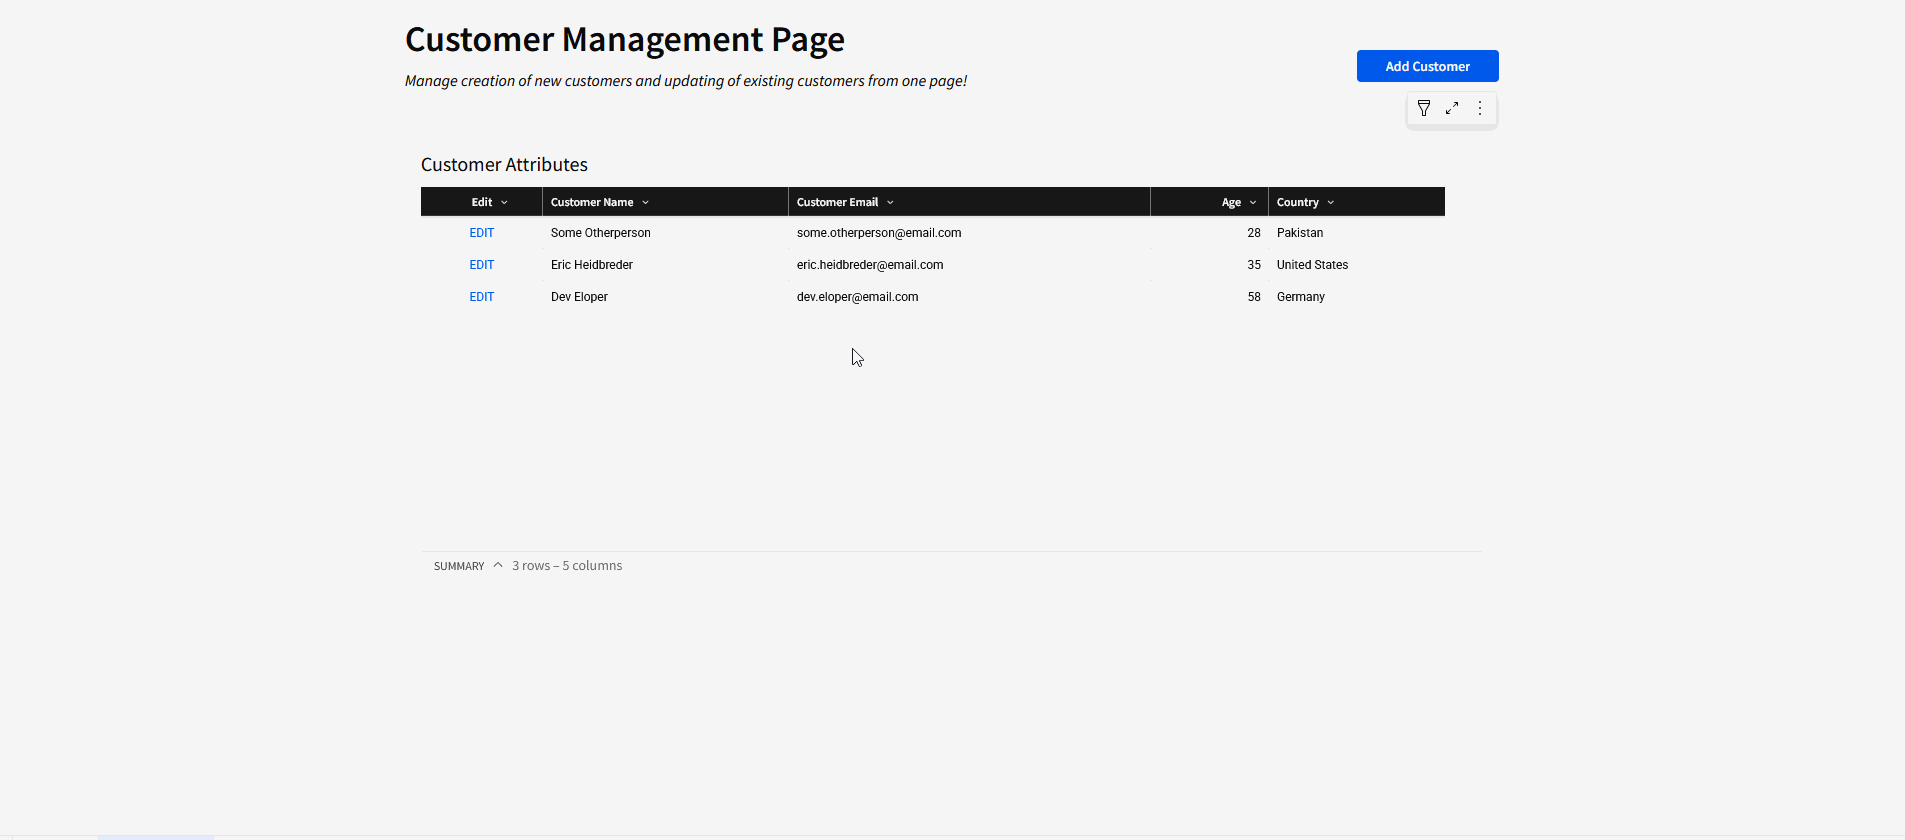Select the Pakistan country cell
The image size is (1905, 840).
pyautogui.click(x=1299, y=233)
